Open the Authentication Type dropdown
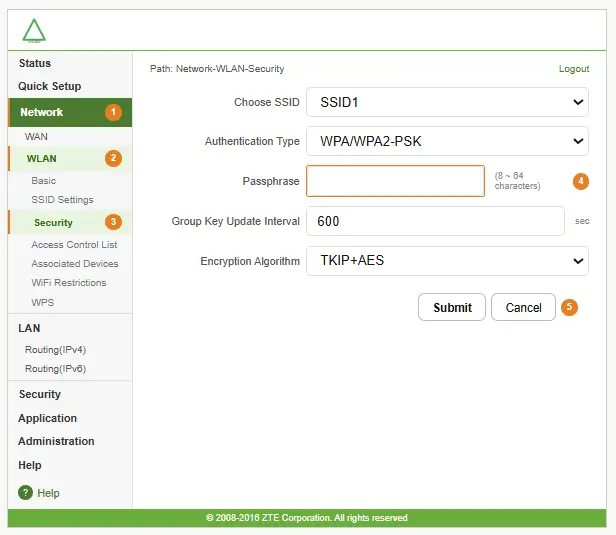 coord(447,141)
